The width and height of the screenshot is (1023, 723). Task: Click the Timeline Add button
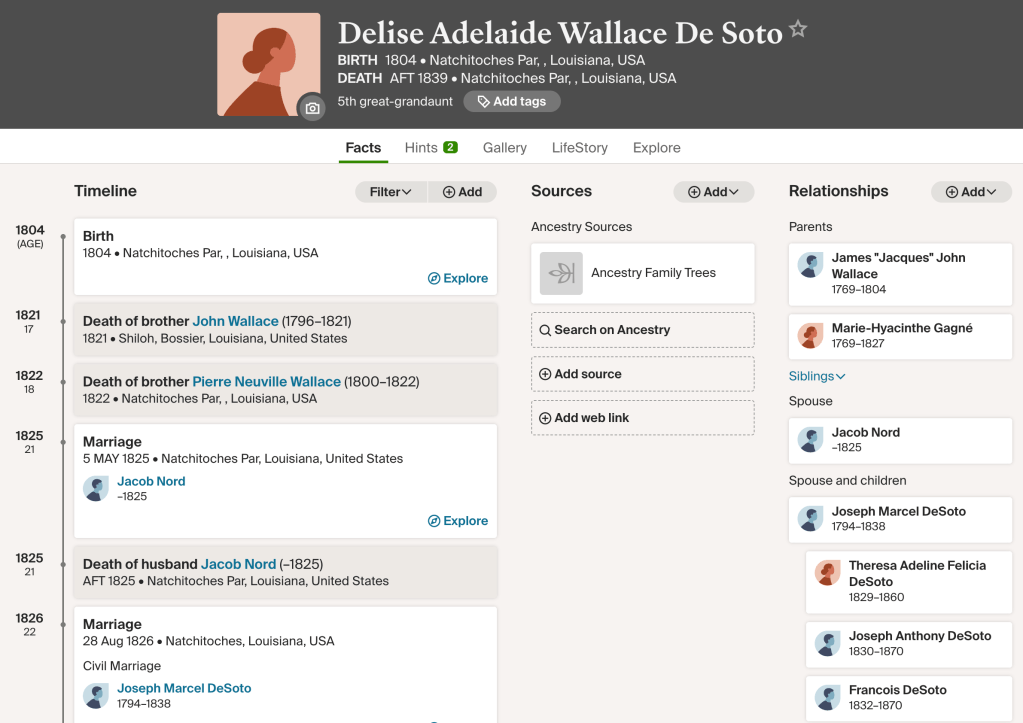[x=463, y=192]
